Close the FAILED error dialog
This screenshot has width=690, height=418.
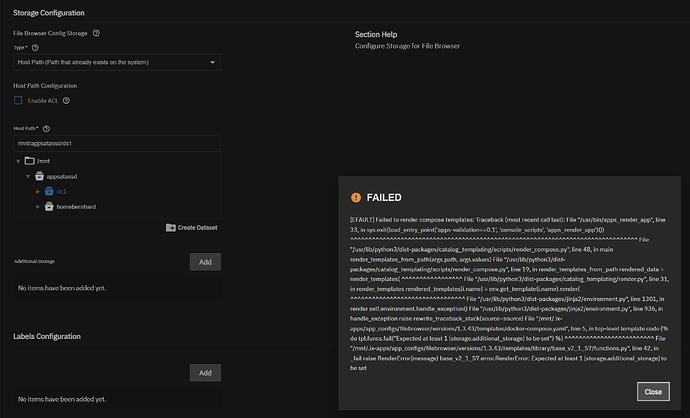point(652,391)
